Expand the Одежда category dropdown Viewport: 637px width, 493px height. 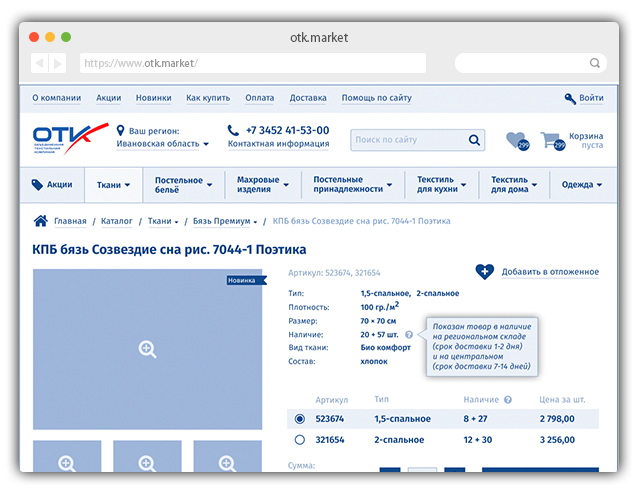click(582, 185)
